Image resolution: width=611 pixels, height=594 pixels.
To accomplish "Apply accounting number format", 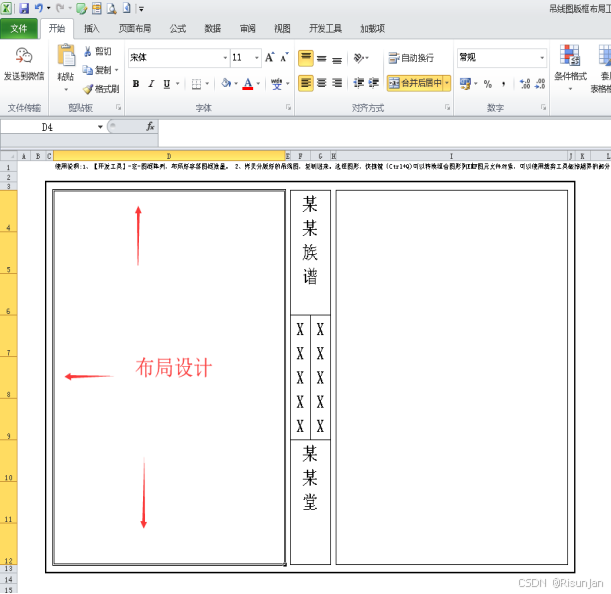I will coord(465,83).
